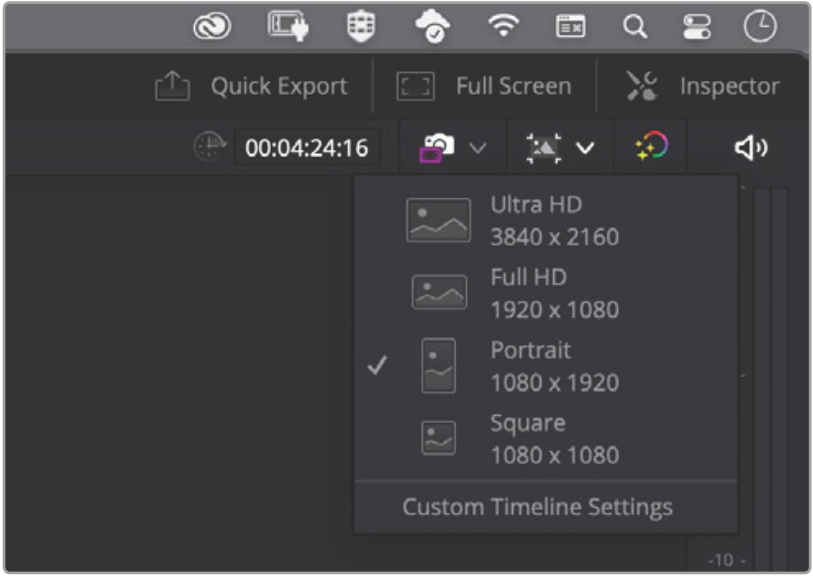The height and width of the screenshot is (577, 813).
Task: Mute audio with the speaker icon
Action: click(751, 148)
